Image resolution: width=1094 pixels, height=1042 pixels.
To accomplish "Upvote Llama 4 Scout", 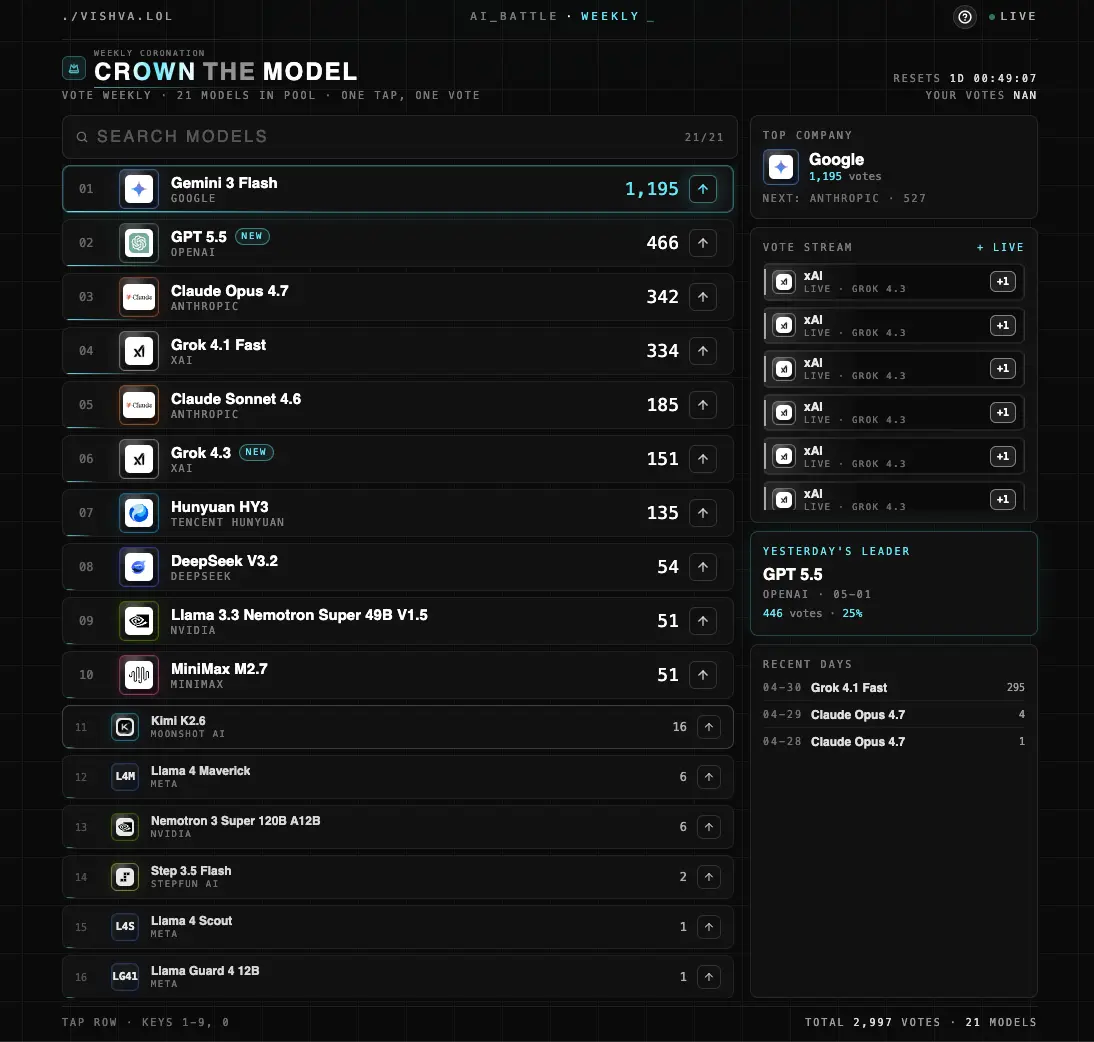I will pyautogui.click(x=708, y=927).
